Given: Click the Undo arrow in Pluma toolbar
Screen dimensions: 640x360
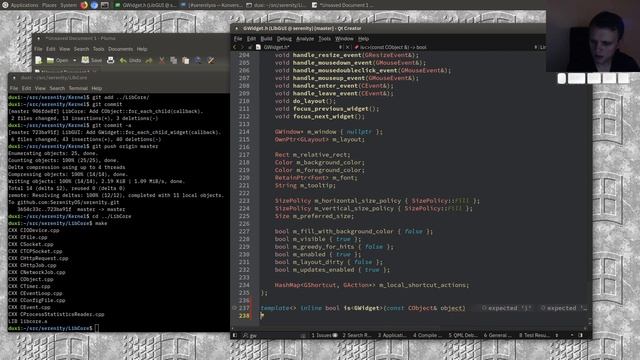Looking at the screenshot, I should 123,60.
